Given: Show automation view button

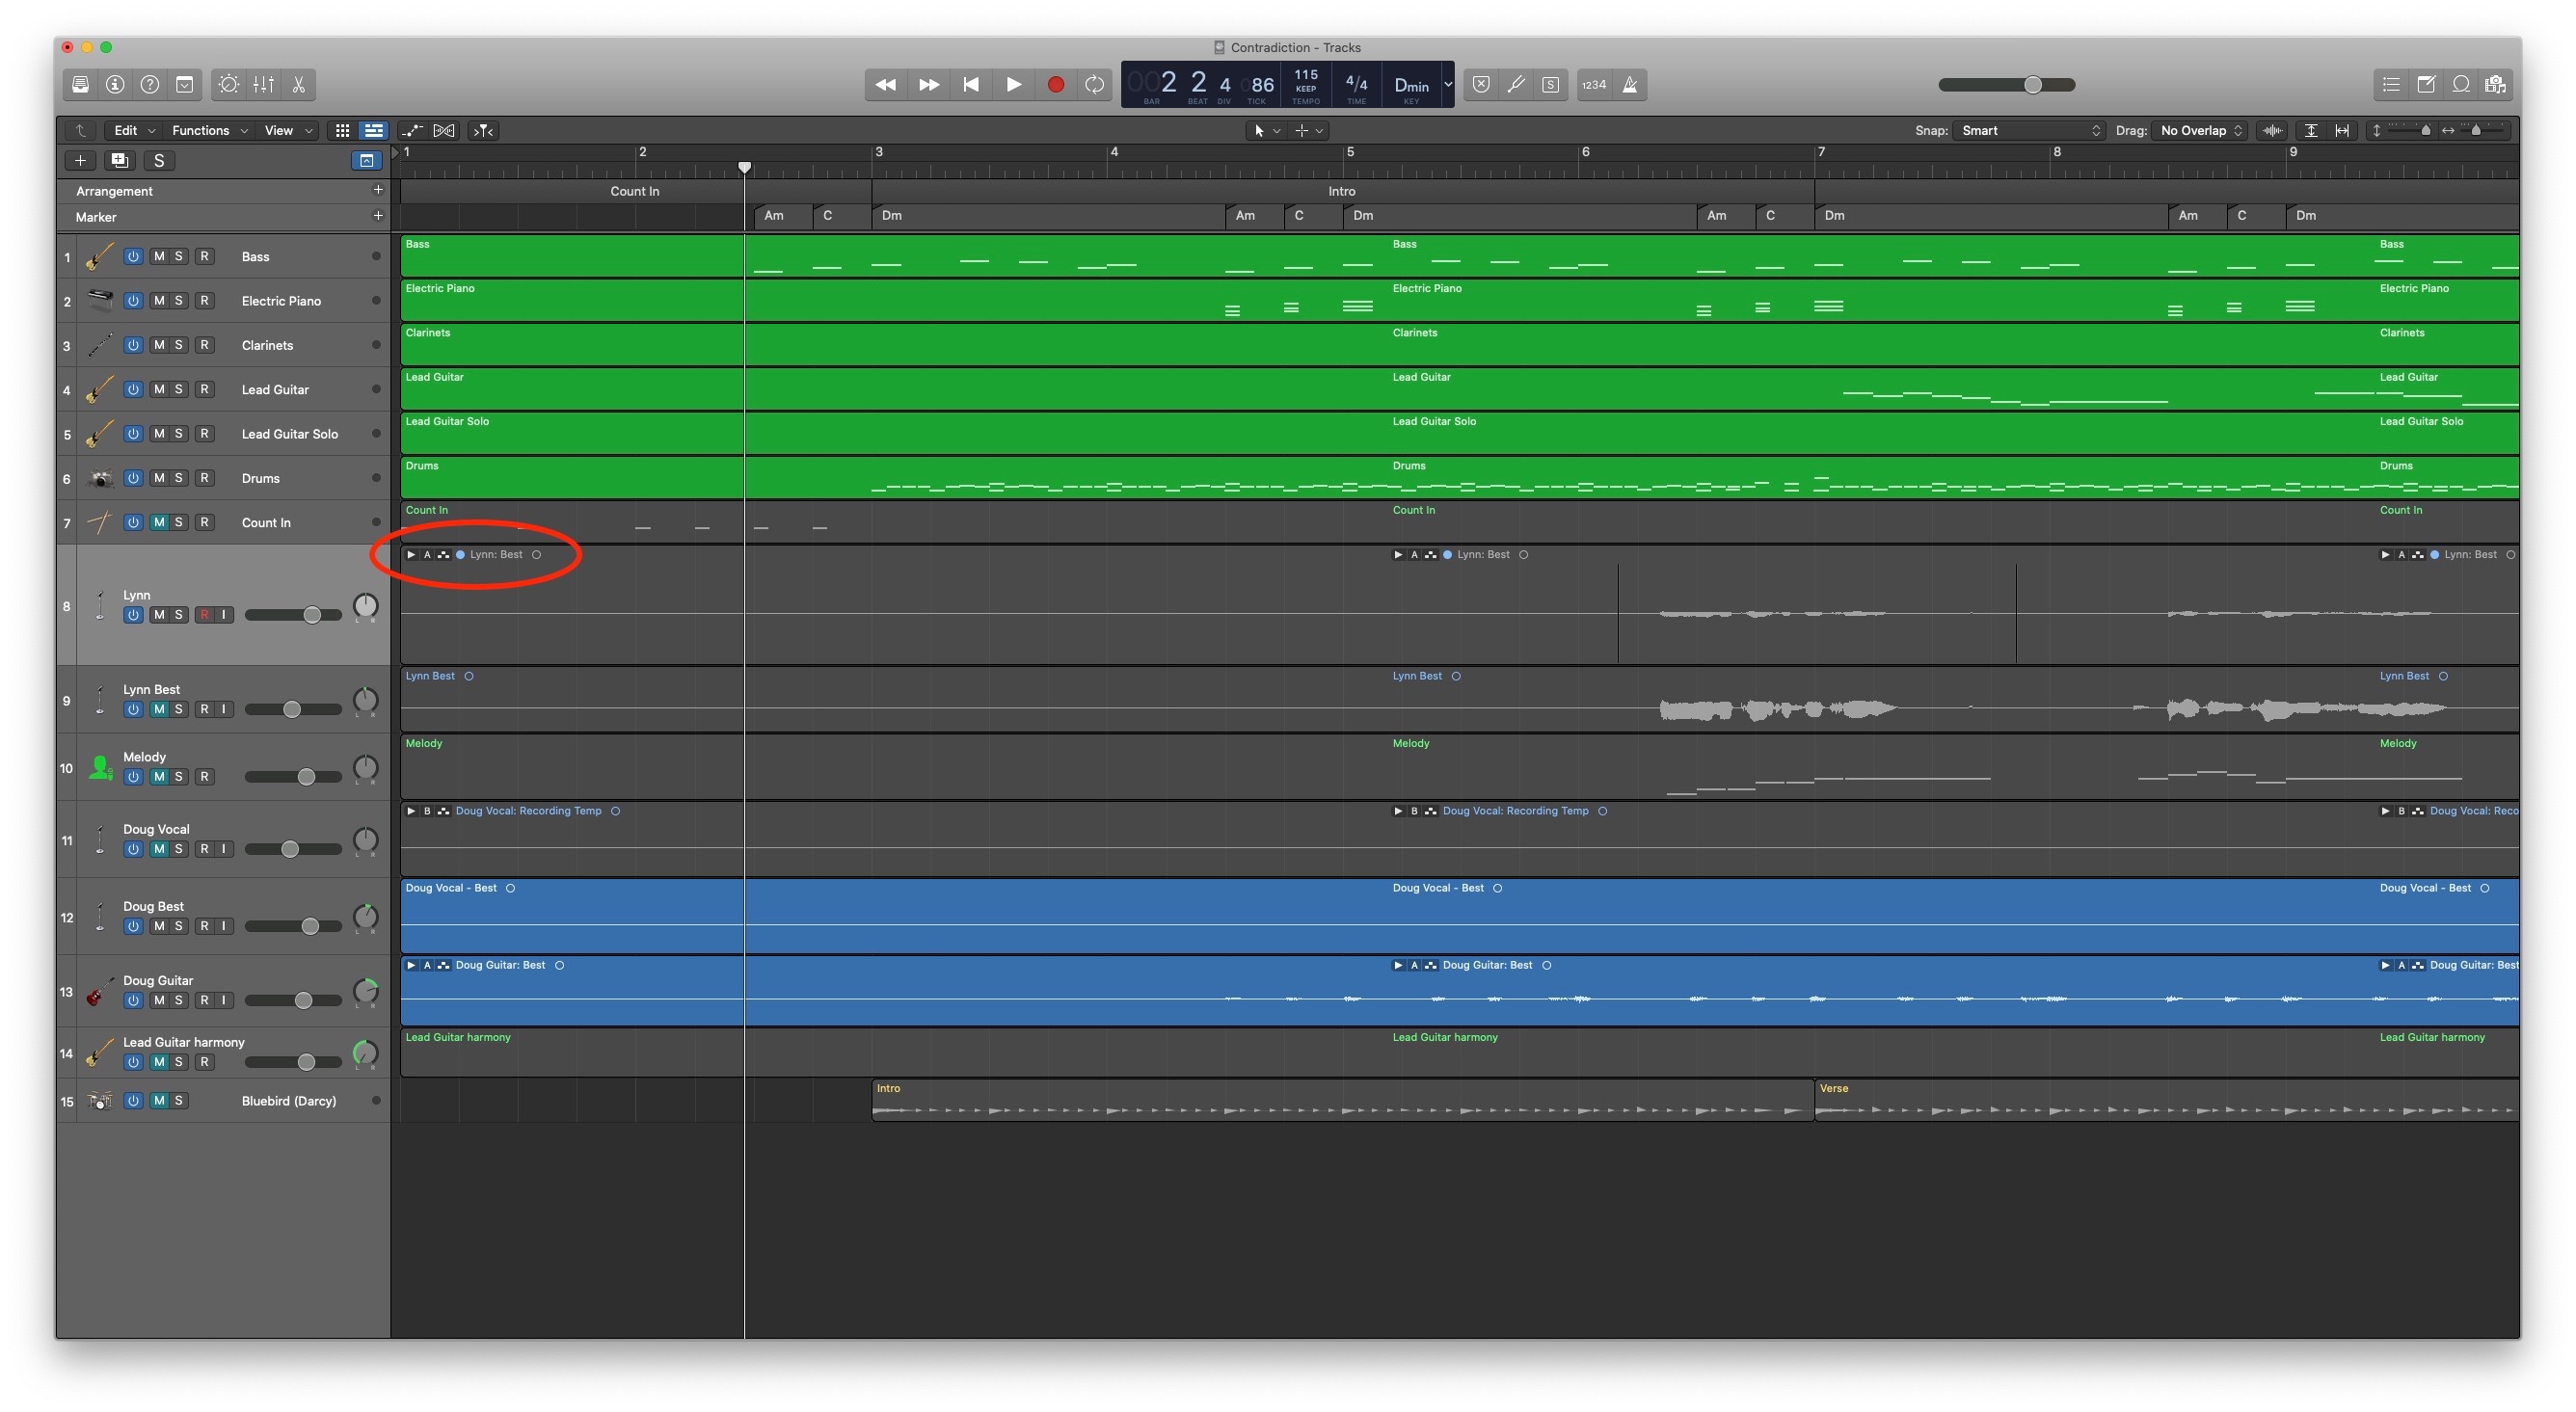Looking at the screenshot, I should (412, 131).
